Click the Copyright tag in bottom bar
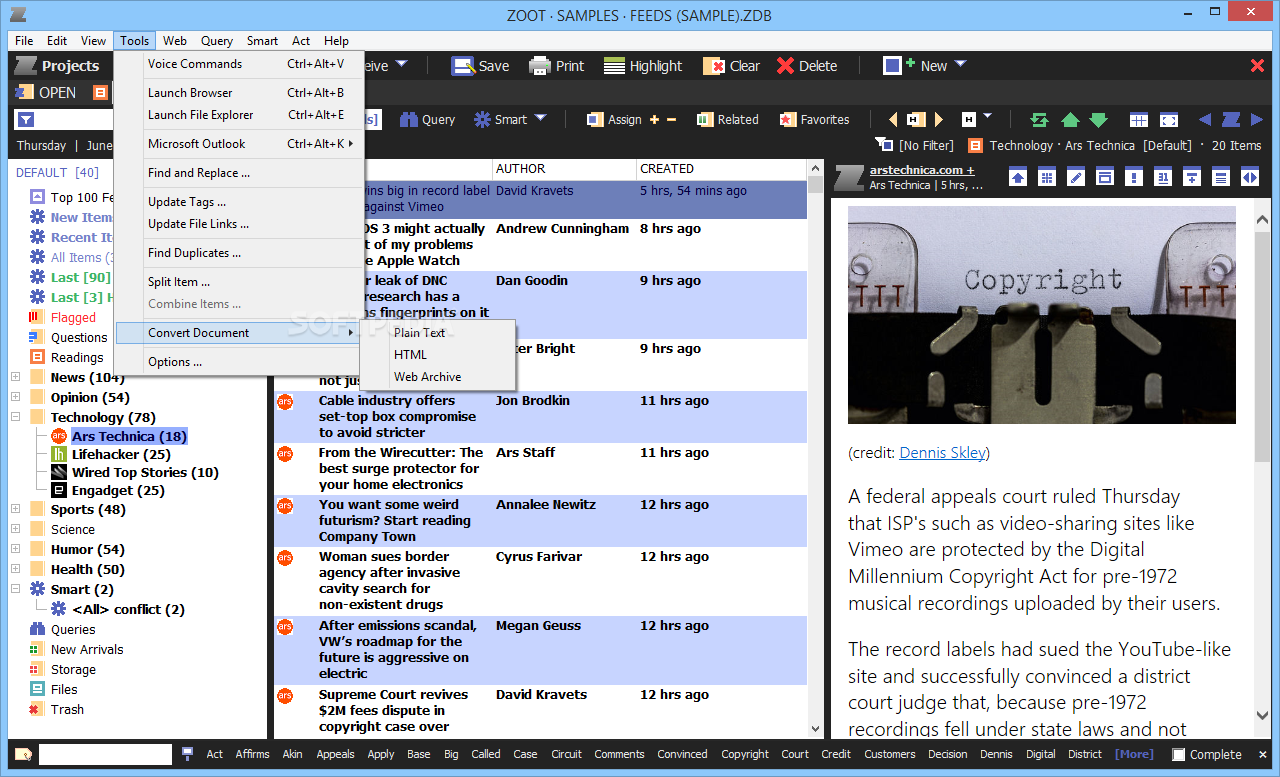The width and height of the screenshot is (1280, 777). [745, 754]
